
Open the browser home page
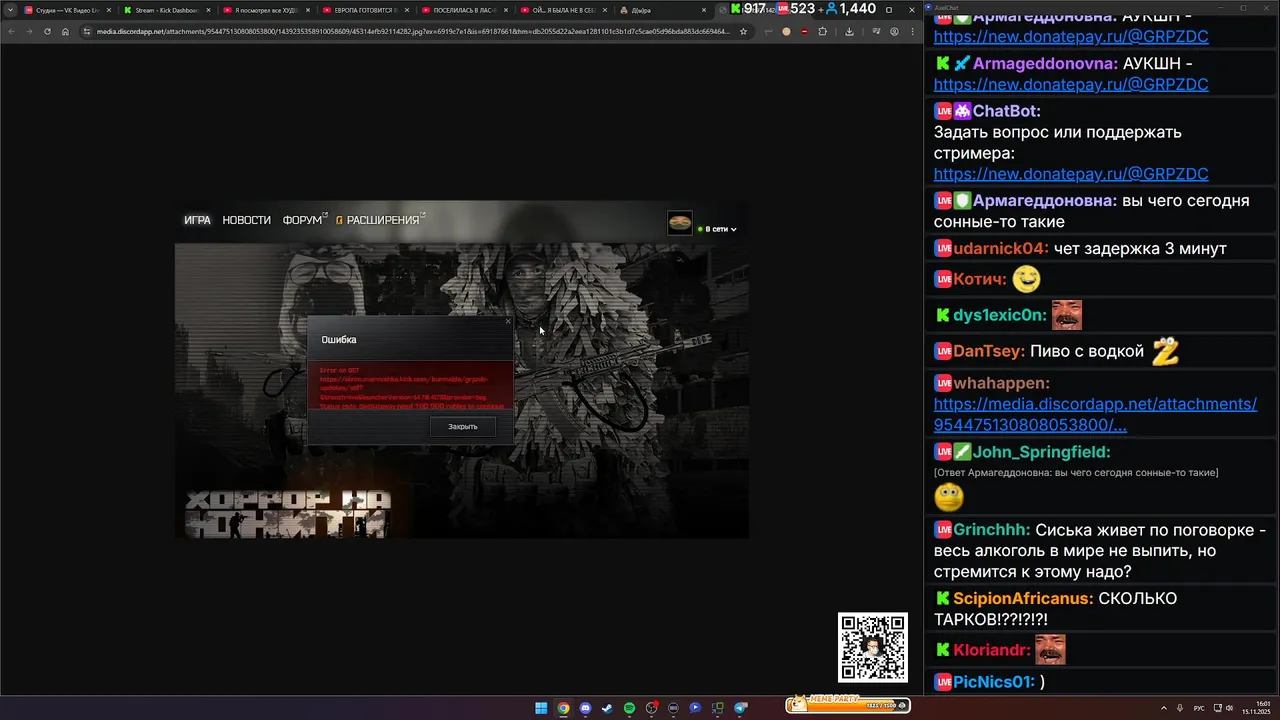(x=65, y=31)
